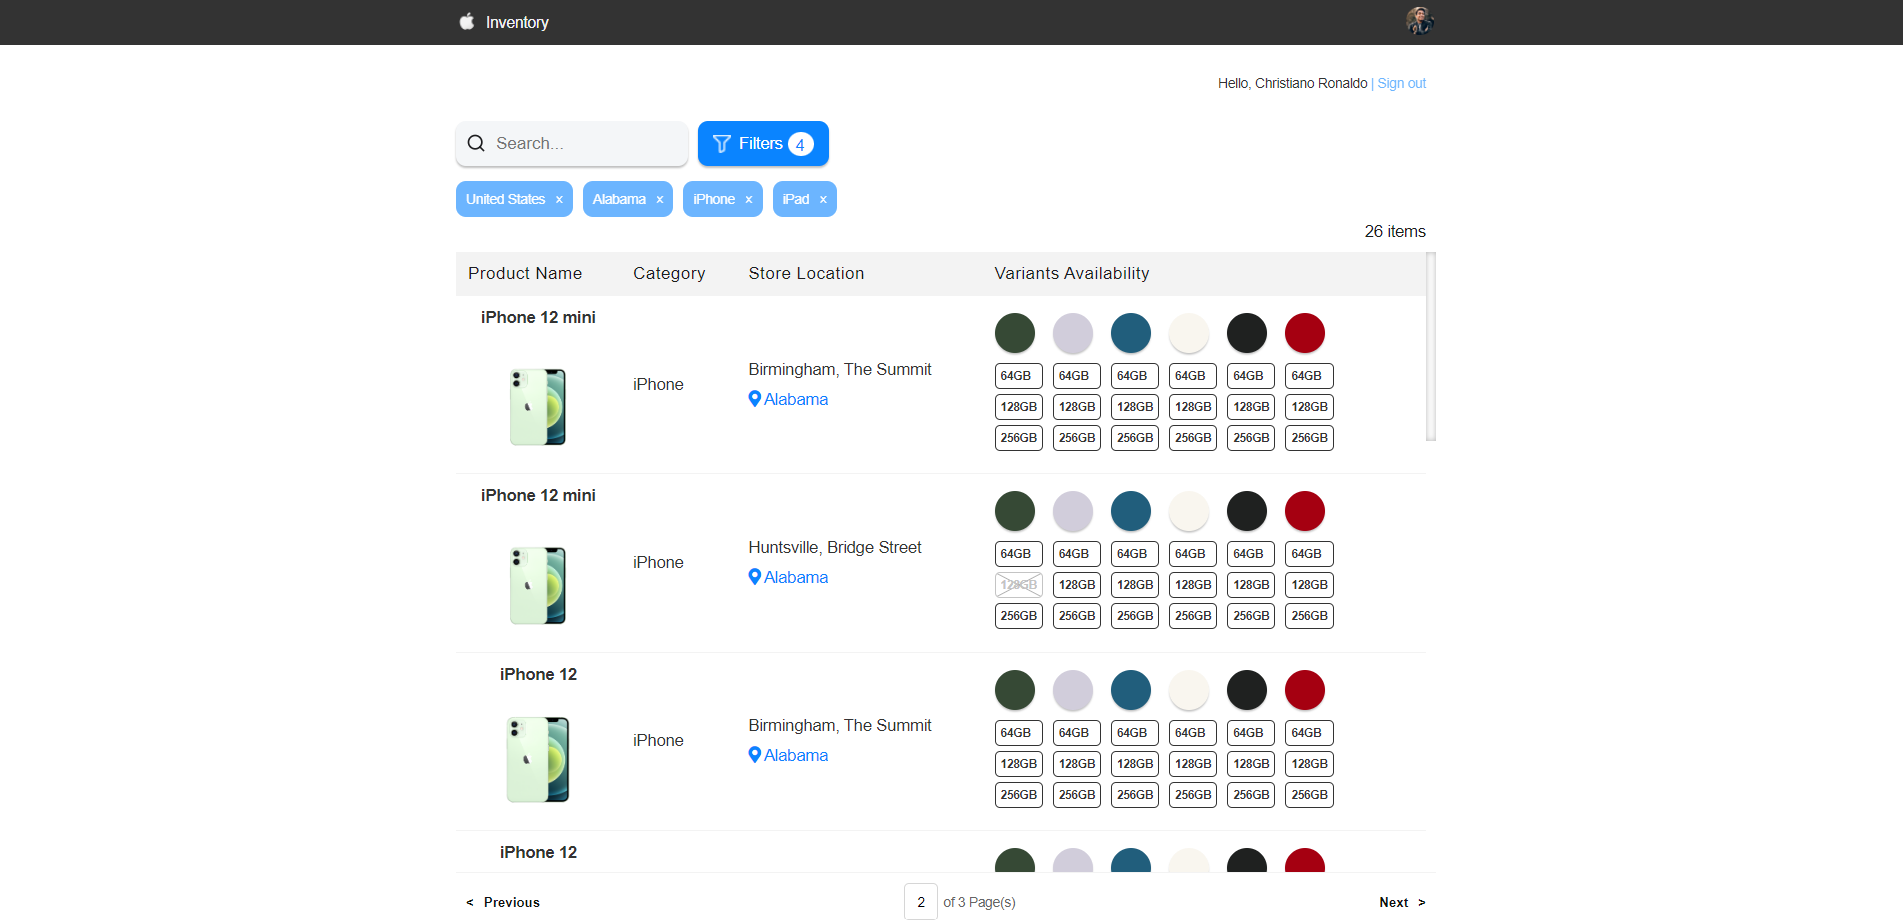
Task: Open Alabama link in third row iPhone 12
Action: tap(796, 755)
